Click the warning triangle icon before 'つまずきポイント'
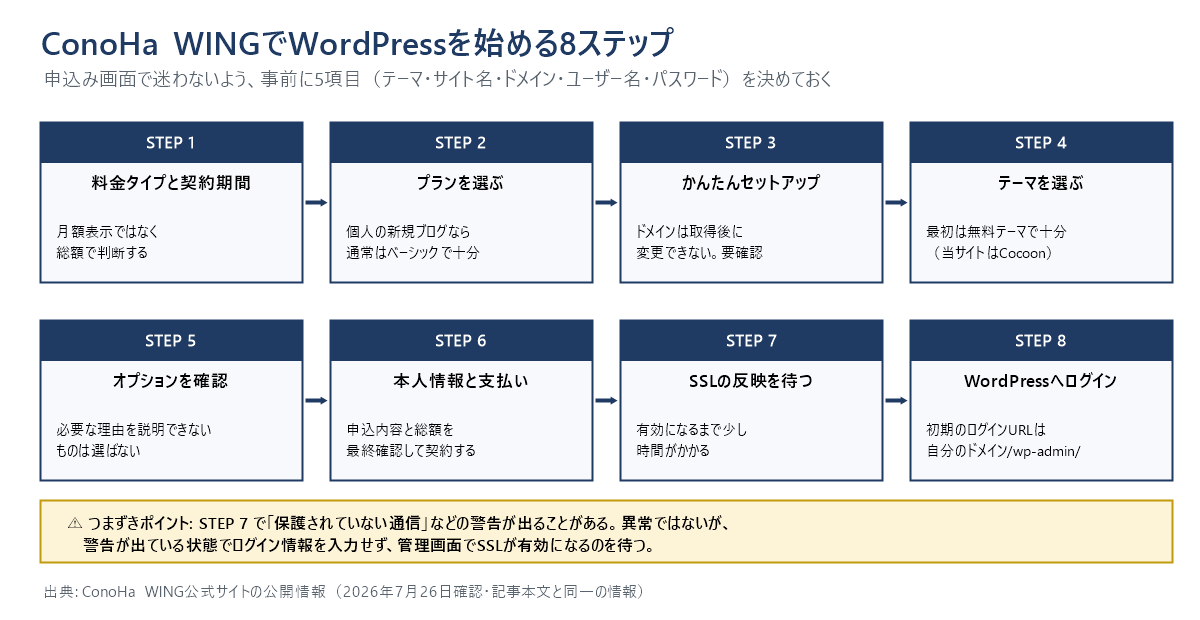Screen dimensions: 1200x620 point(75,522)
